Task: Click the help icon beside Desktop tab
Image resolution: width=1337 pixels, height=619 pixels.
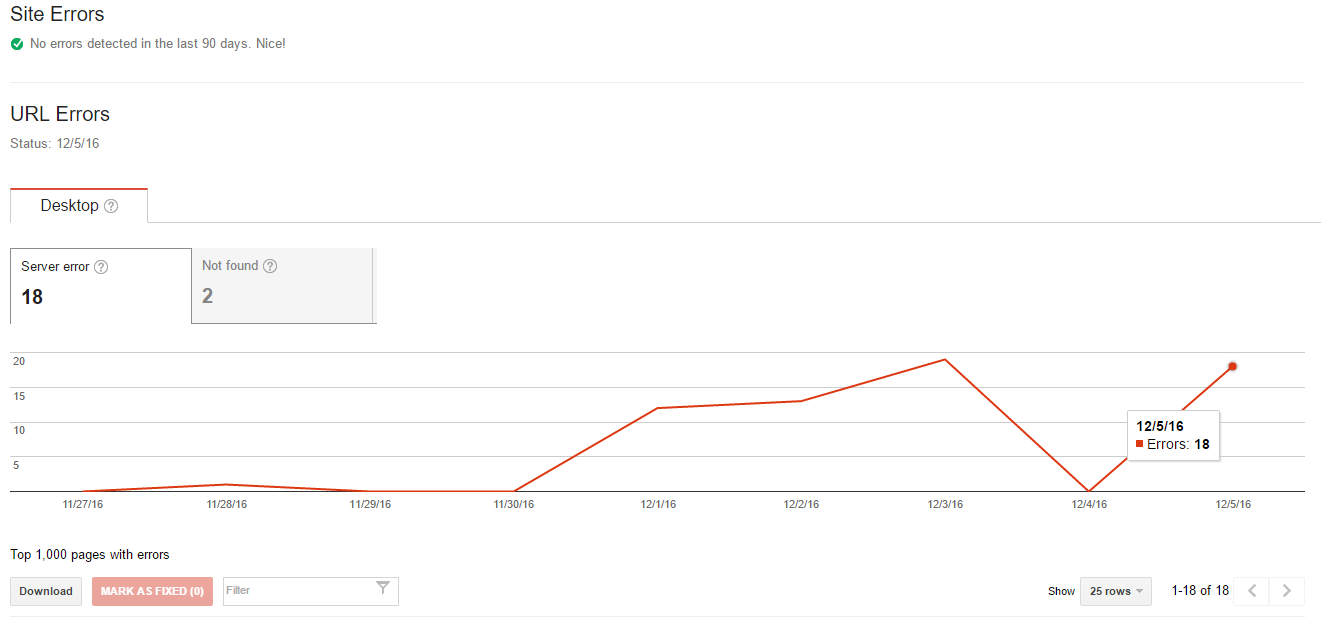Action: (111, 206)
